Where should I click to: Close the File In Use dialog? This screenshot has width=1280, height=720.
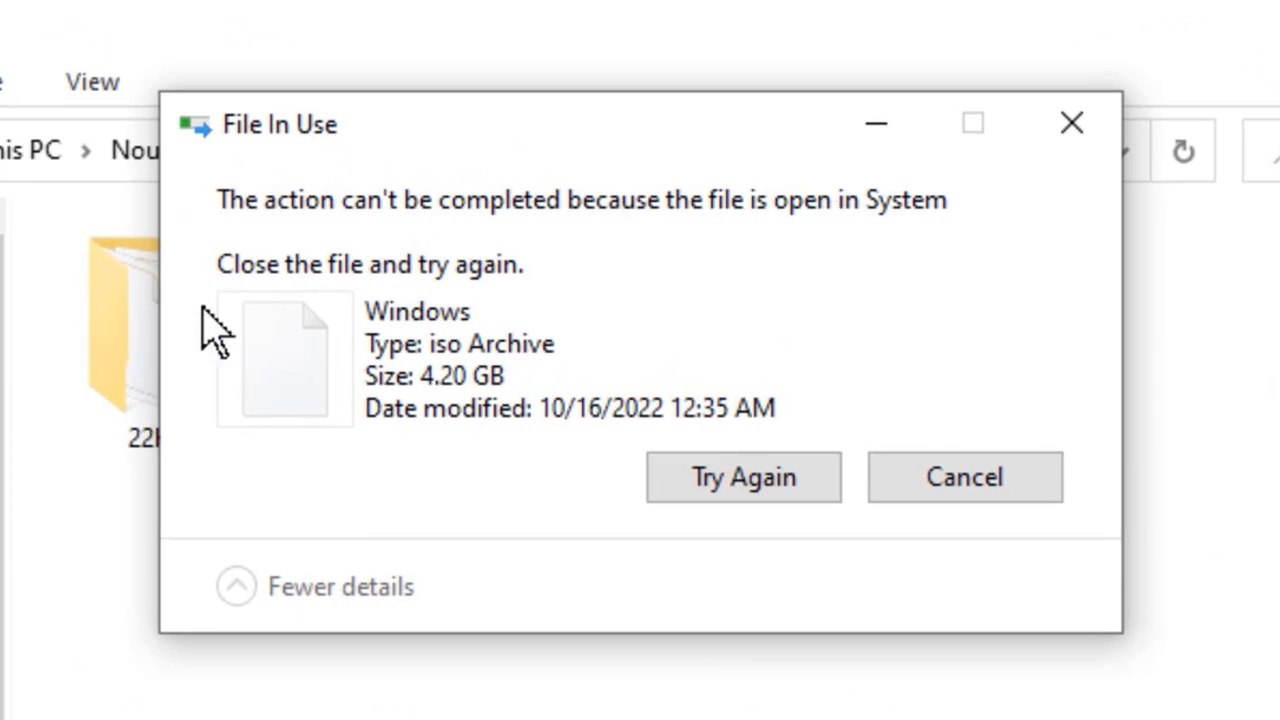coord(1072,124)
